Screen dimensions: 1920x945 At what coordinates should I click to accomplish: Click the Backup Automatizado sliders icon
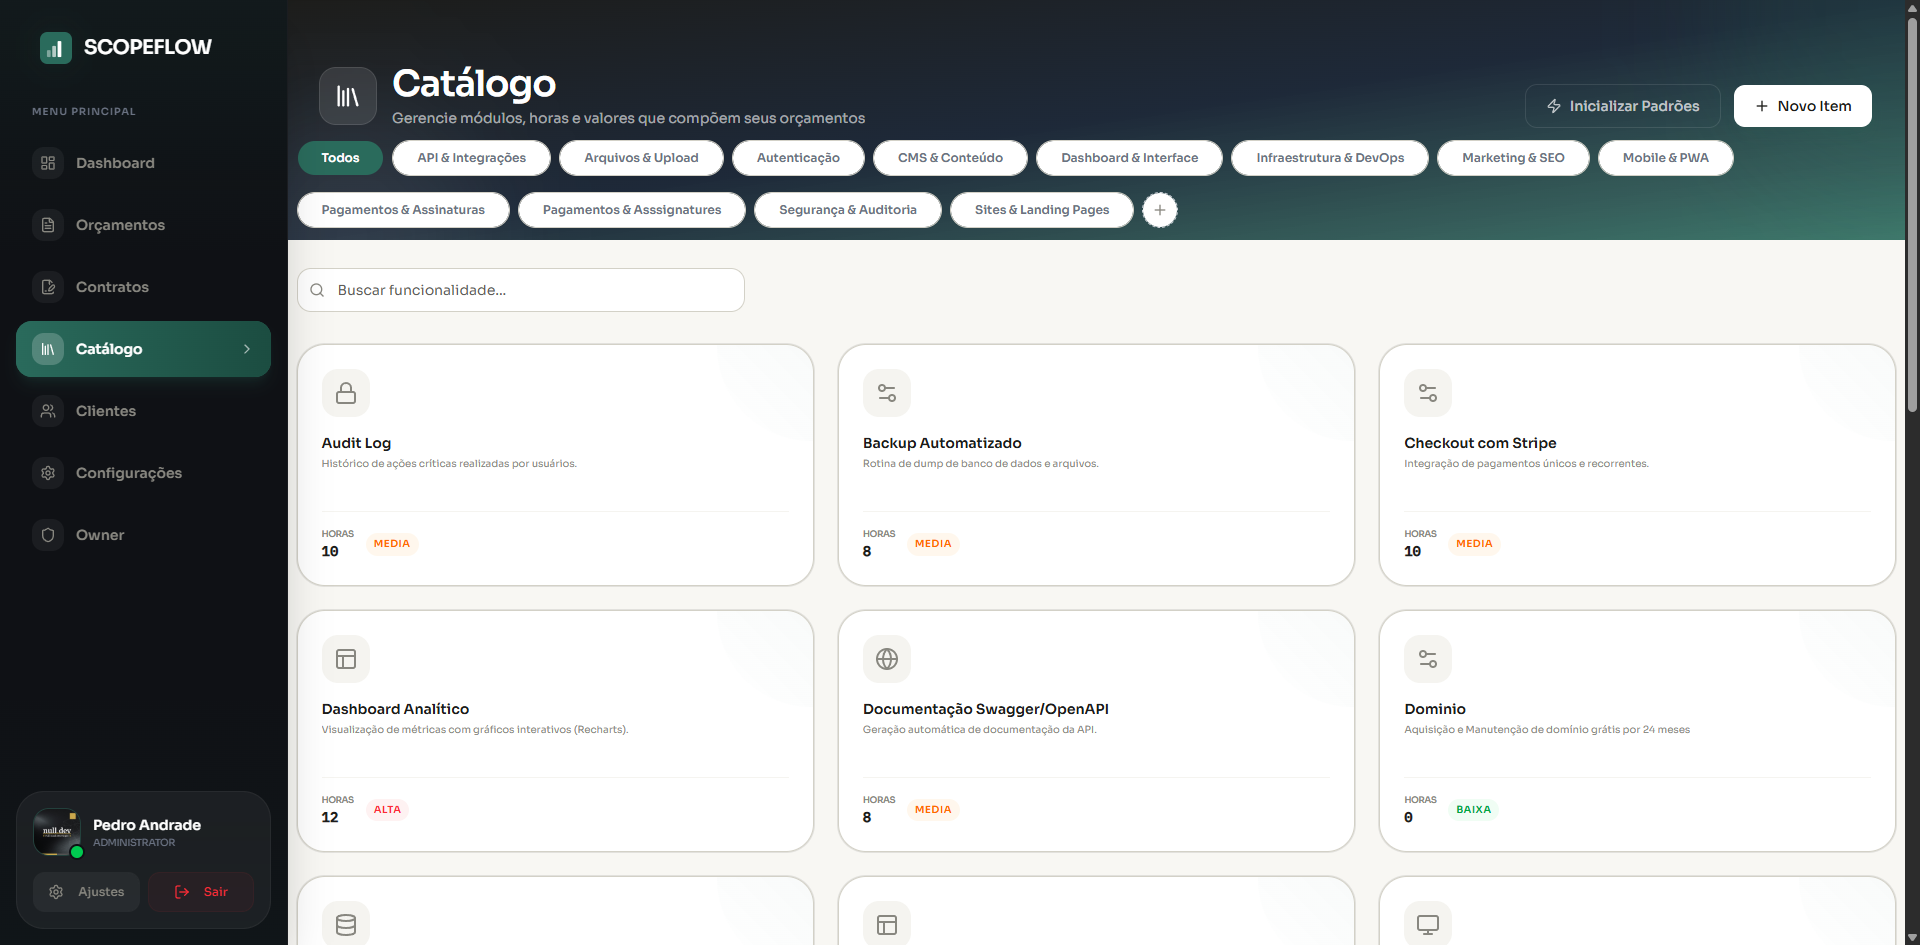887,393
